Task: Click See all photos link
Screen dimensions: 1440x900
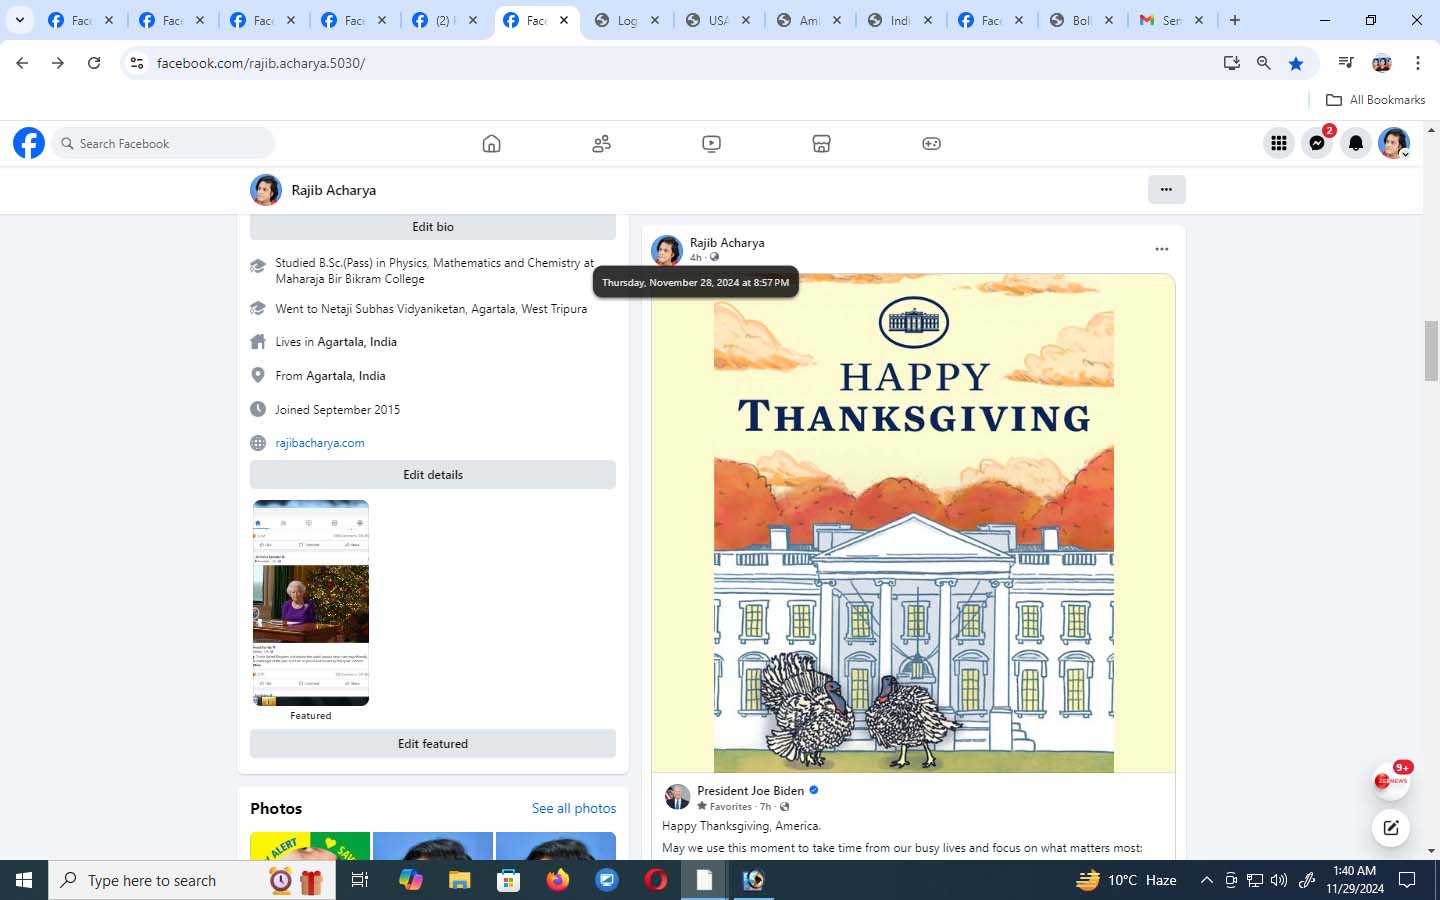Action: [x=574, y=808]
